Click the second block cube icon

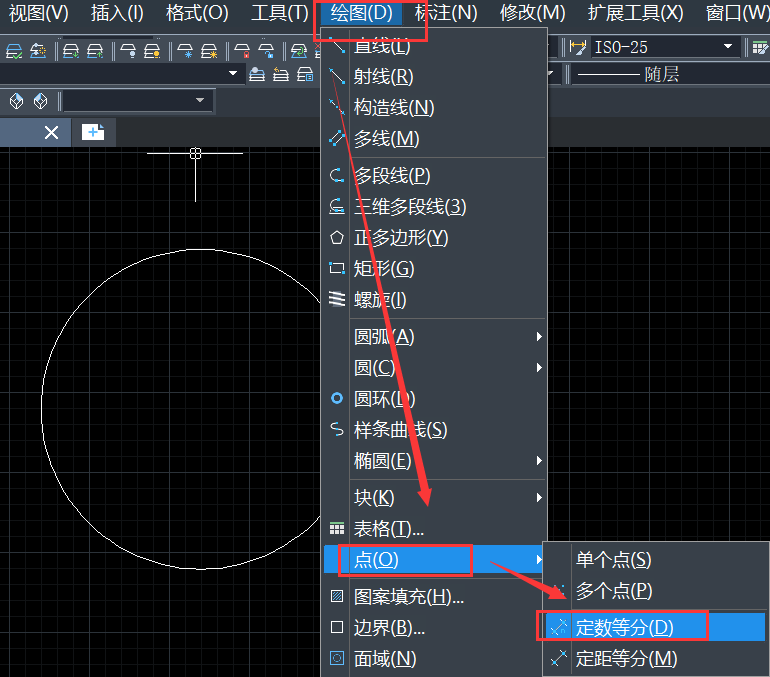pos(40,101)
